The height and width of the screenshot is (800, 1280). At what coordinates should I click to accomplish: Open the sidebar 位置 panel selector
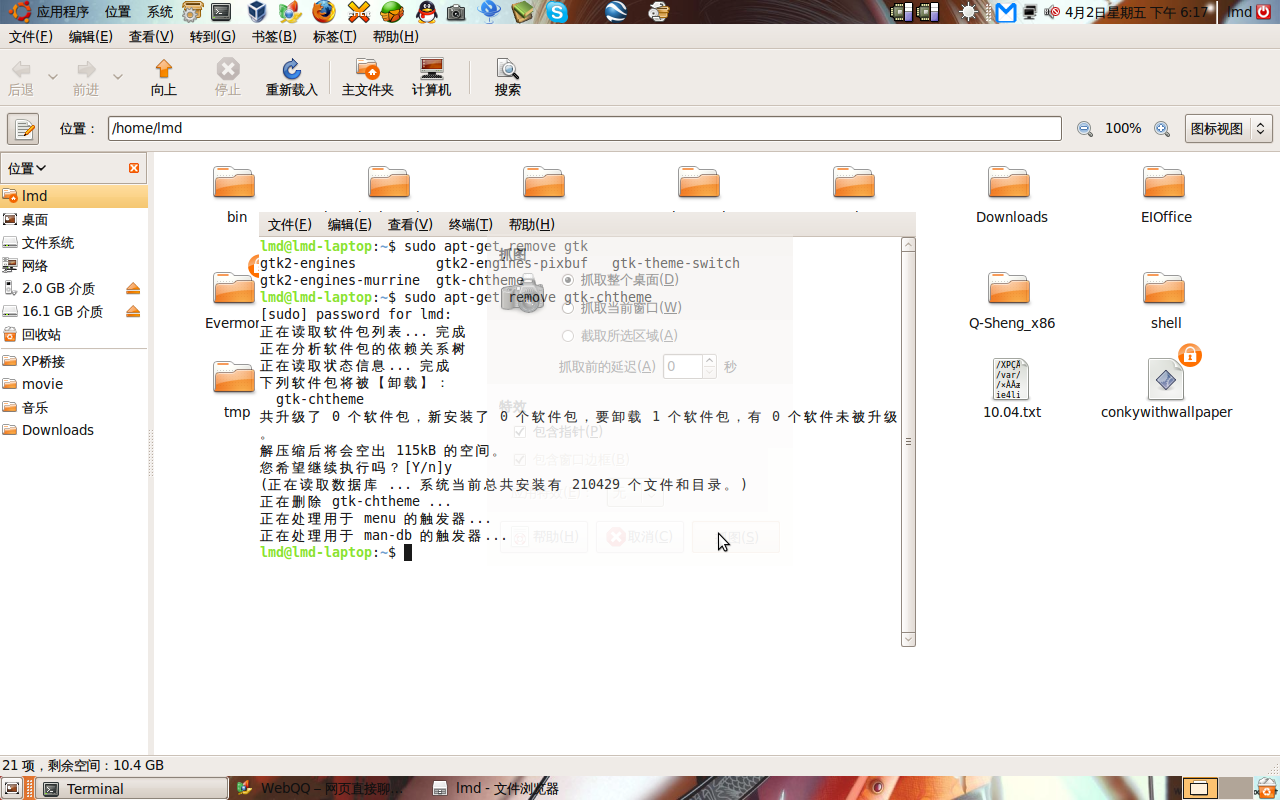[x=27, y=168]
